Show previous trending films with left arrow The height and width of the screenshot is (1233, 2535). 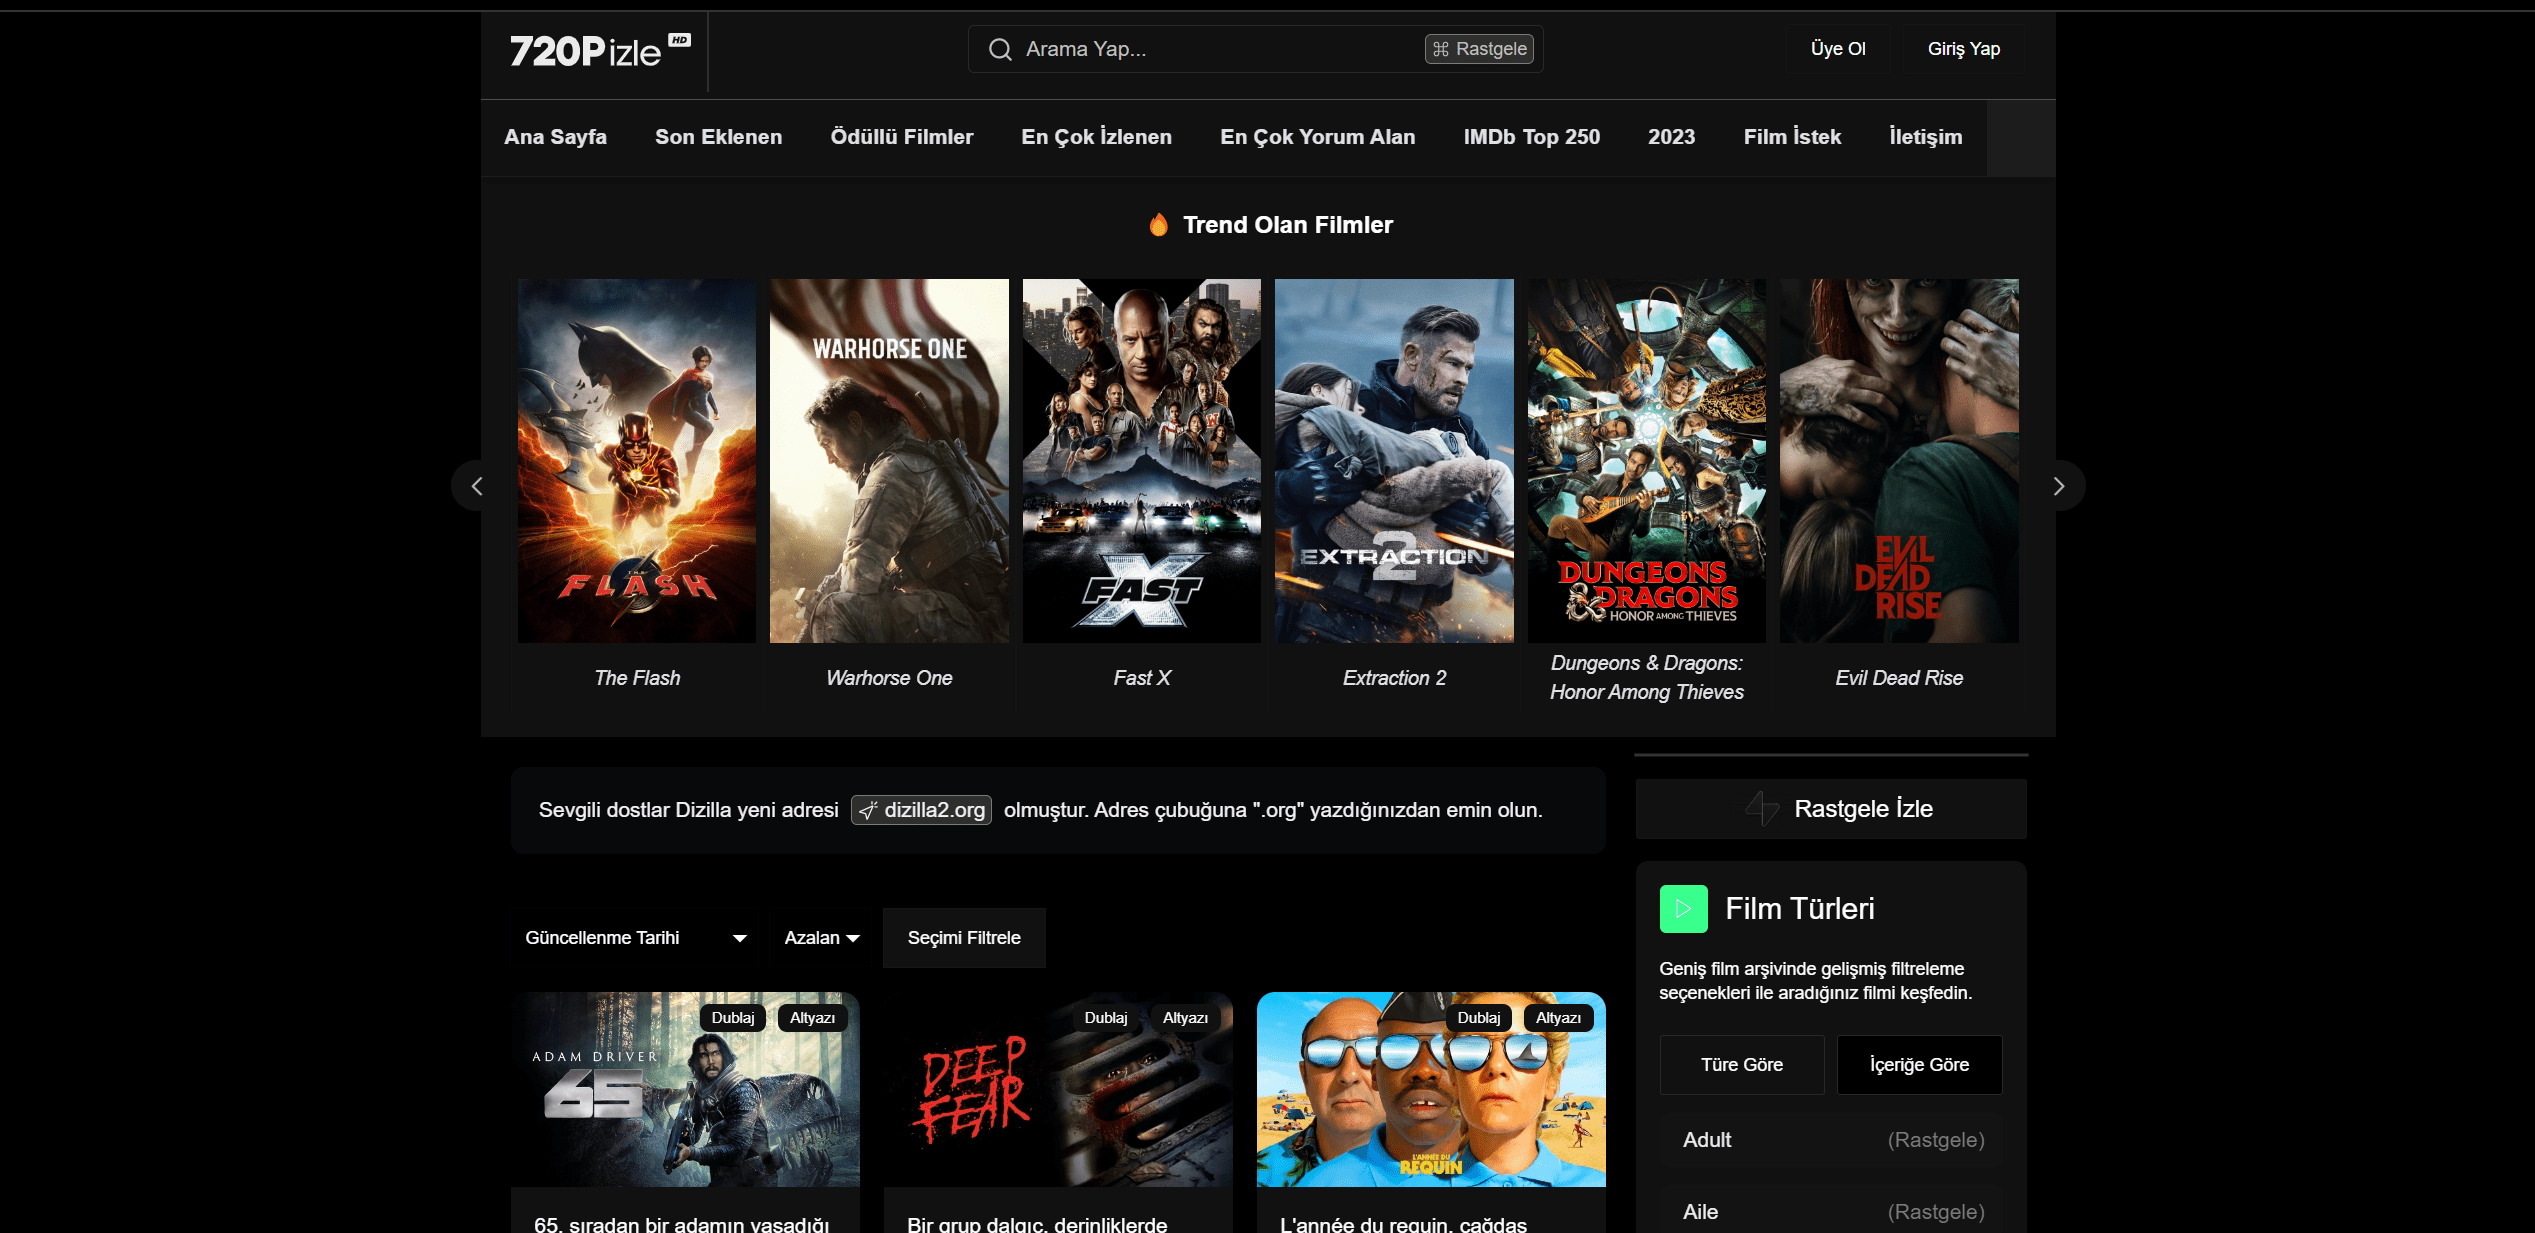tap(477, 486)
